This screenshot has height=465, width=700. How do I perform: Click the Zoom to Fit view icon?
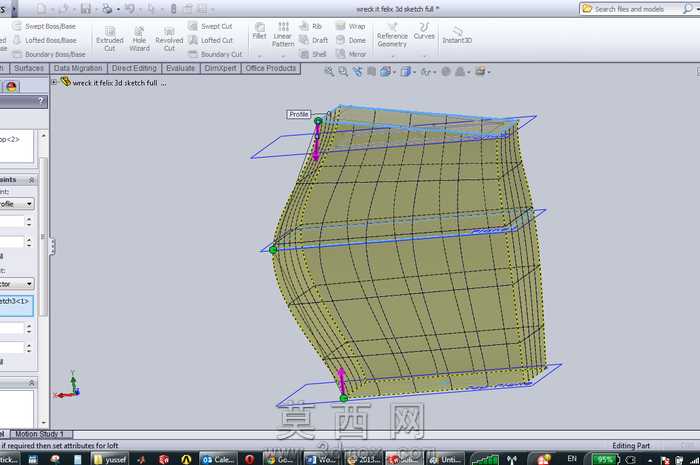tap(329, 71)
